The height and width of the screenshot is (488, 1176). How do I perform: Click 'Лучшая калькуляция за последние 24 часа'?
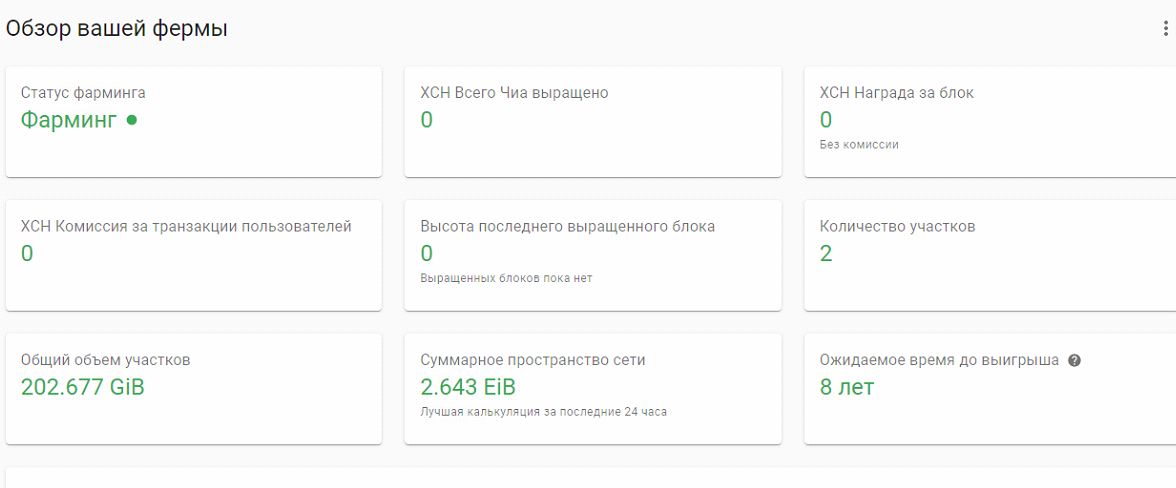click(x=544, y=412)
